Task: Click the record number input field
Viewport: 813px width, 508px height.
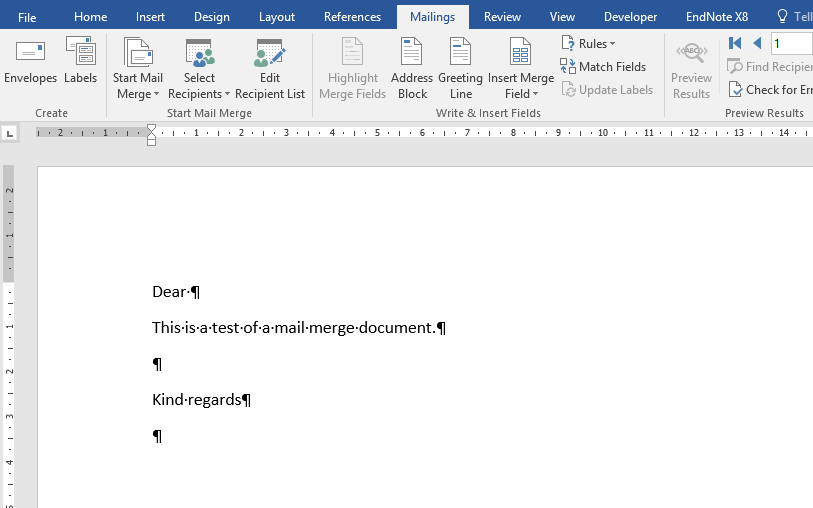Action: point(790,43)
